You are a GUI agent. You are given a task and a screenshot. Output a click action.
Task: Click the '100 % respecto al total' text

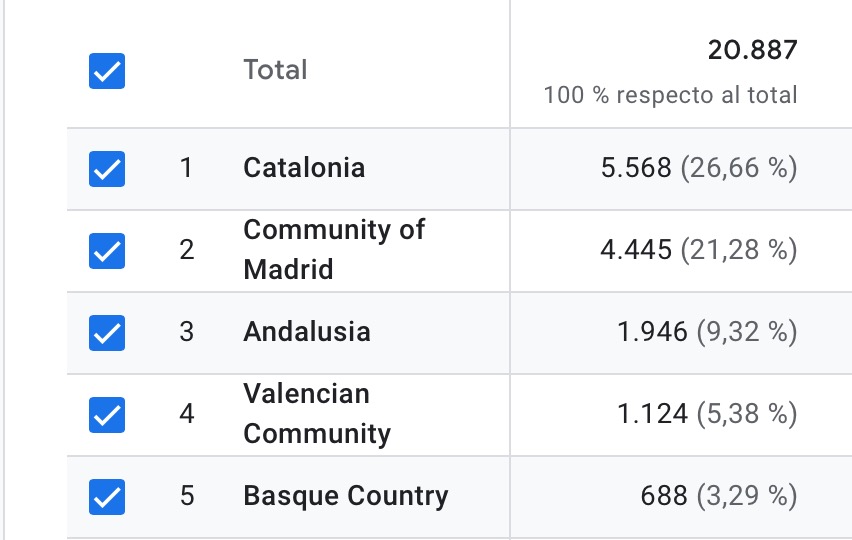pyautogui.click(x=670, y=96)
